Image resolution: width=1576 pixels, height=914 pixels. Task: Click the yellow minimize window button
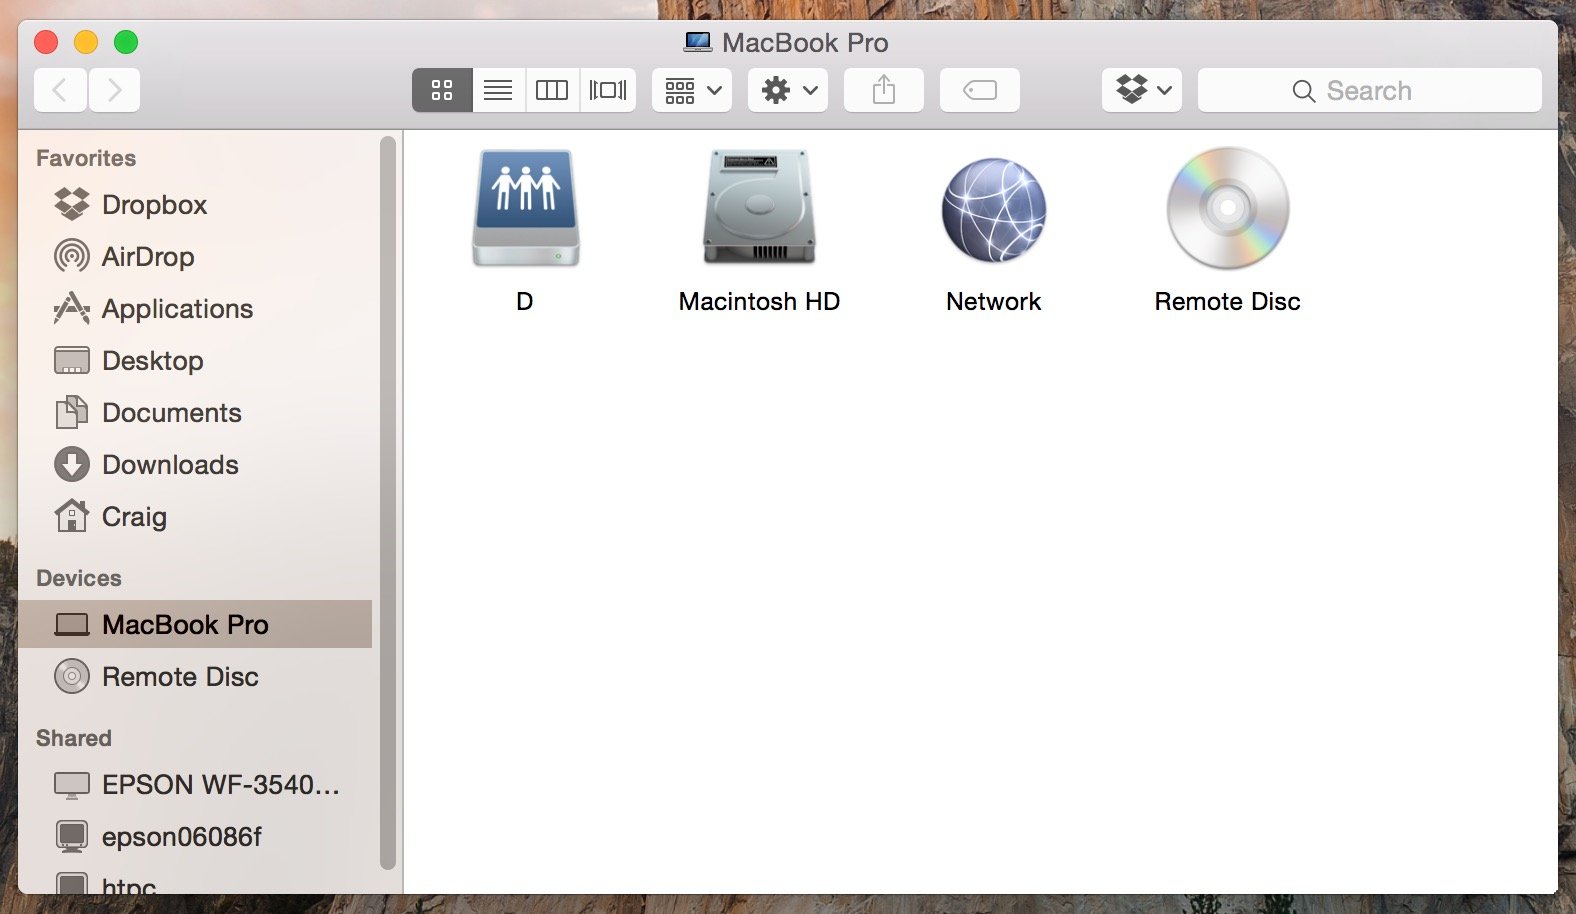click(86, 42)
